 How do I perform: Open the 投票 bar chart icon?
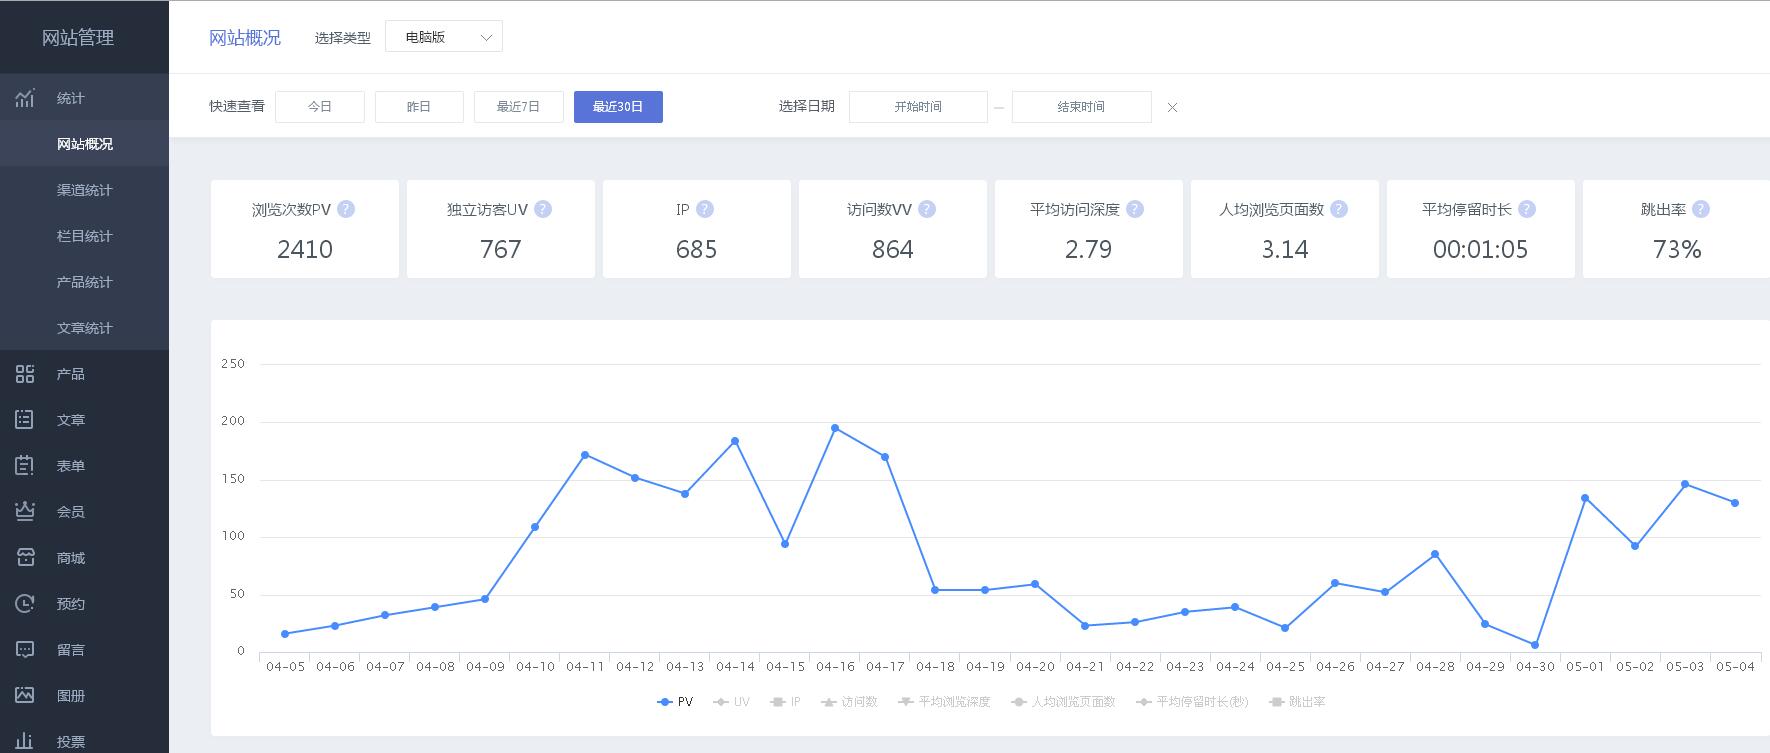25,741
